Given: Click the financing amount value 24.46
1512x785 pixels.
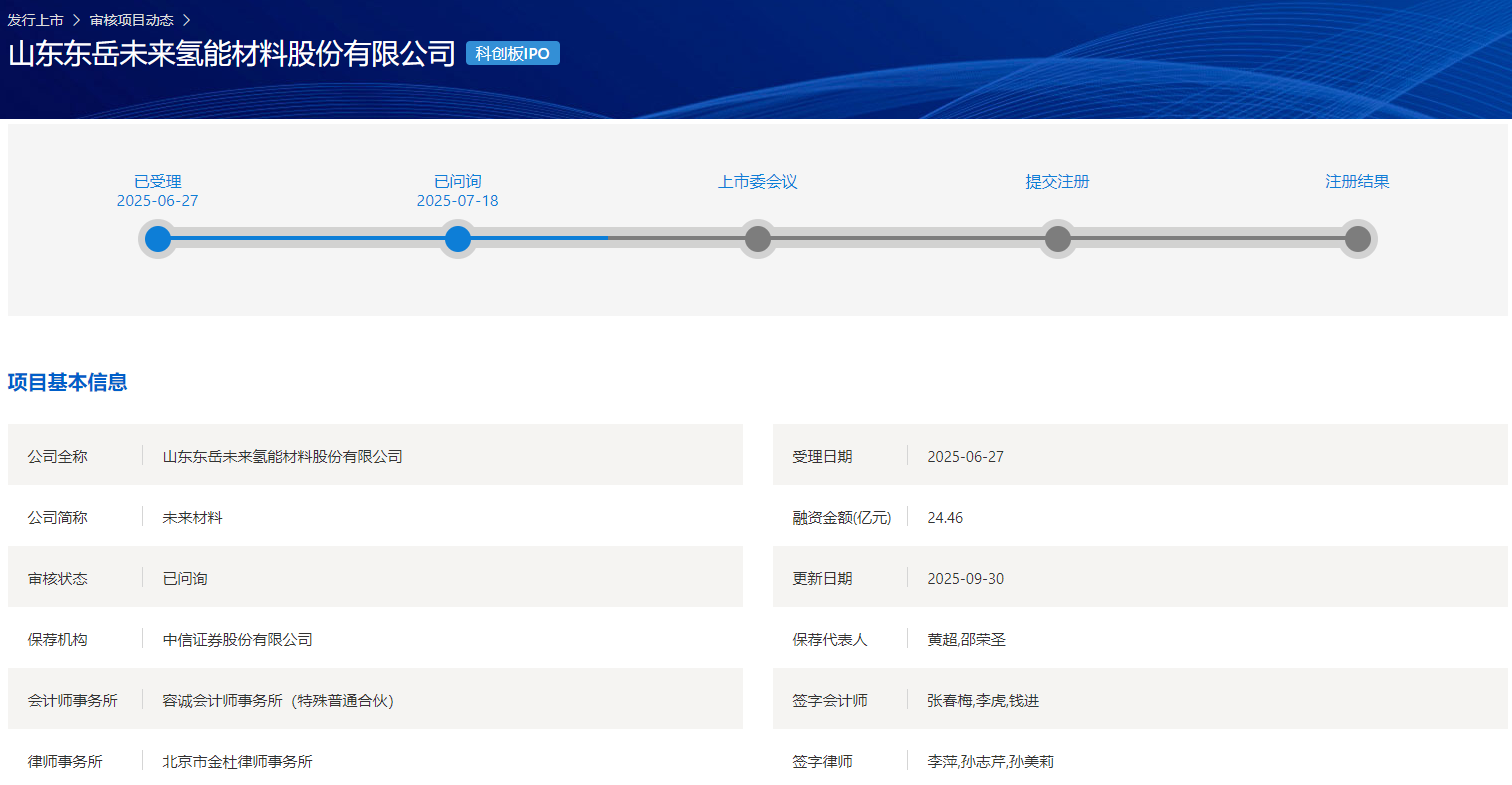Looking at the screenshot, I should (x=945, y=518).
